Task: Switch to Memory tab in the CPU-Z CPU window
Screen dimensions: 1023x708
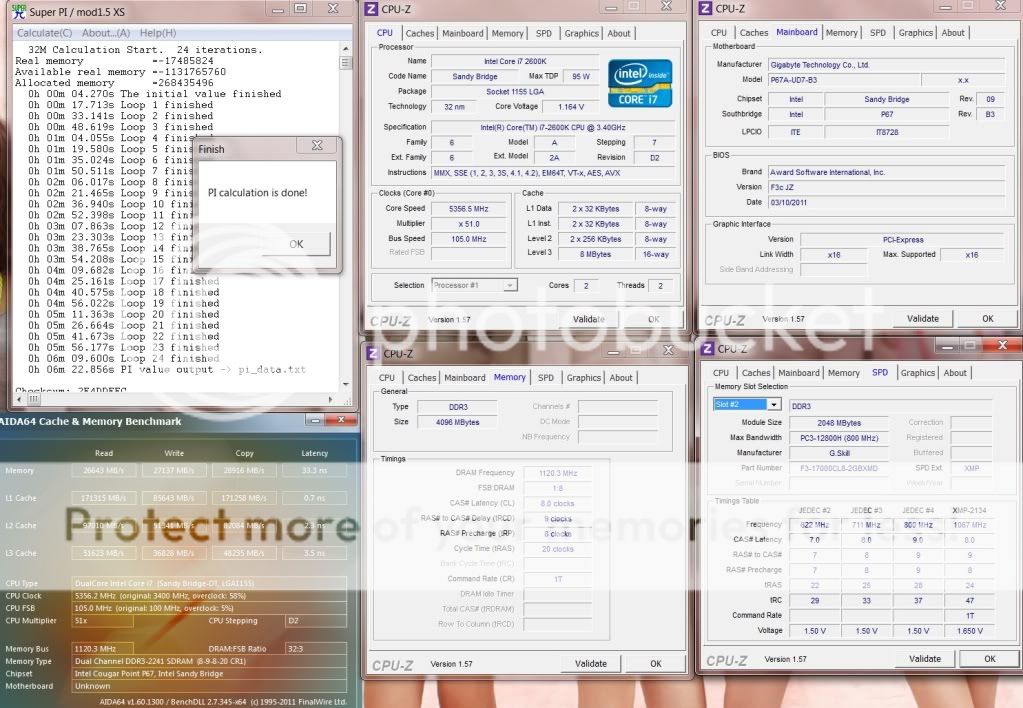Action: [x=508, y=33]
